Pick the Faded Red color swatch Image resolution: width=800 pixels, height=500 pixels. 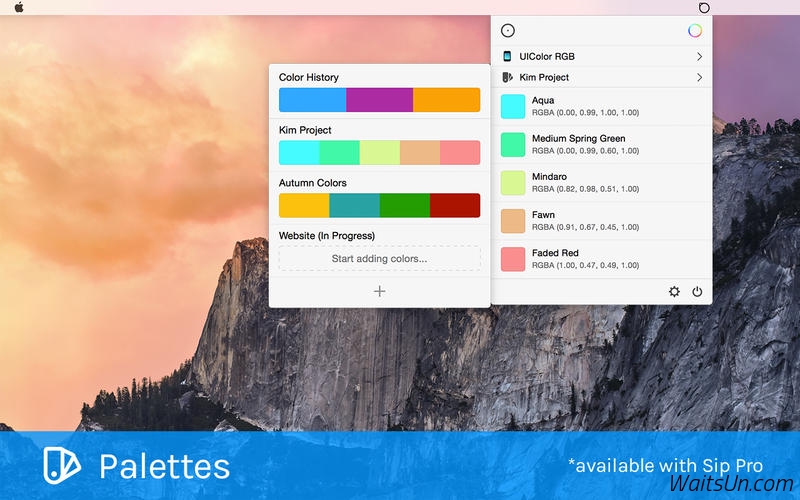(513, 259)
